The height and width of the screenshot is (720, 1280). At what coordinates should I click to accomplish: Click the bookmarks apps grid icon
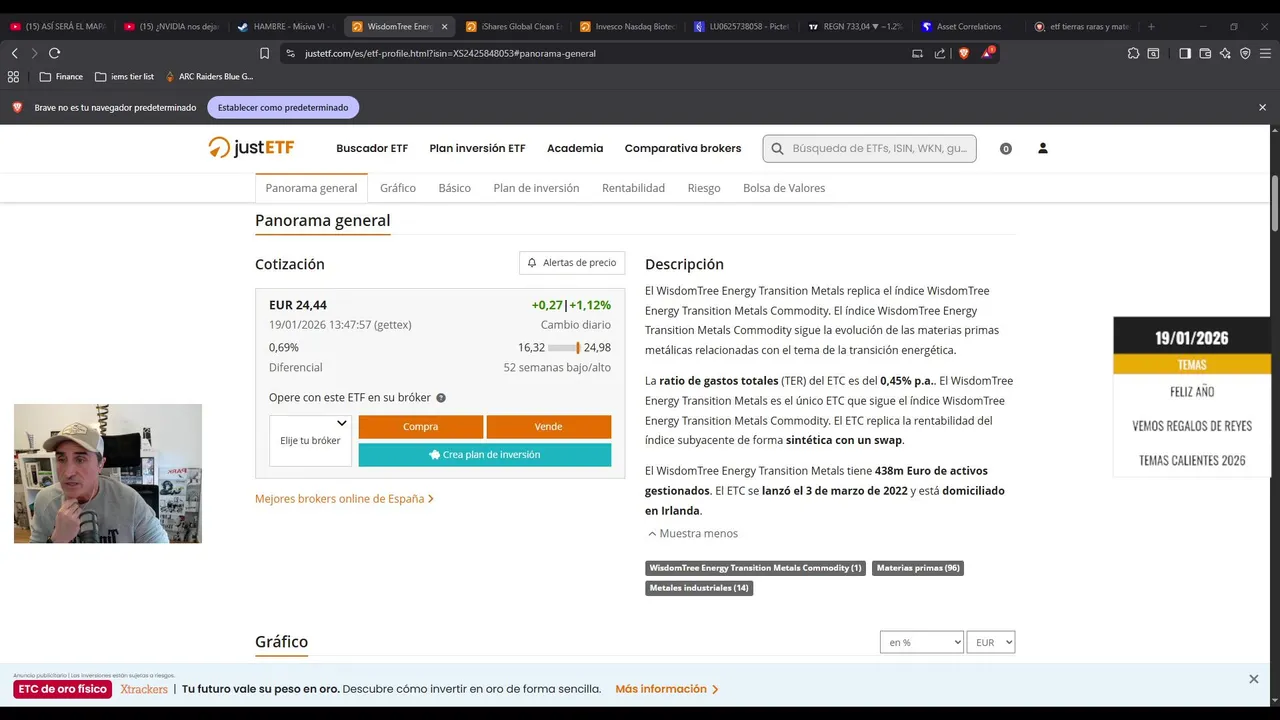pyautogui.click(x=13, y=76)
